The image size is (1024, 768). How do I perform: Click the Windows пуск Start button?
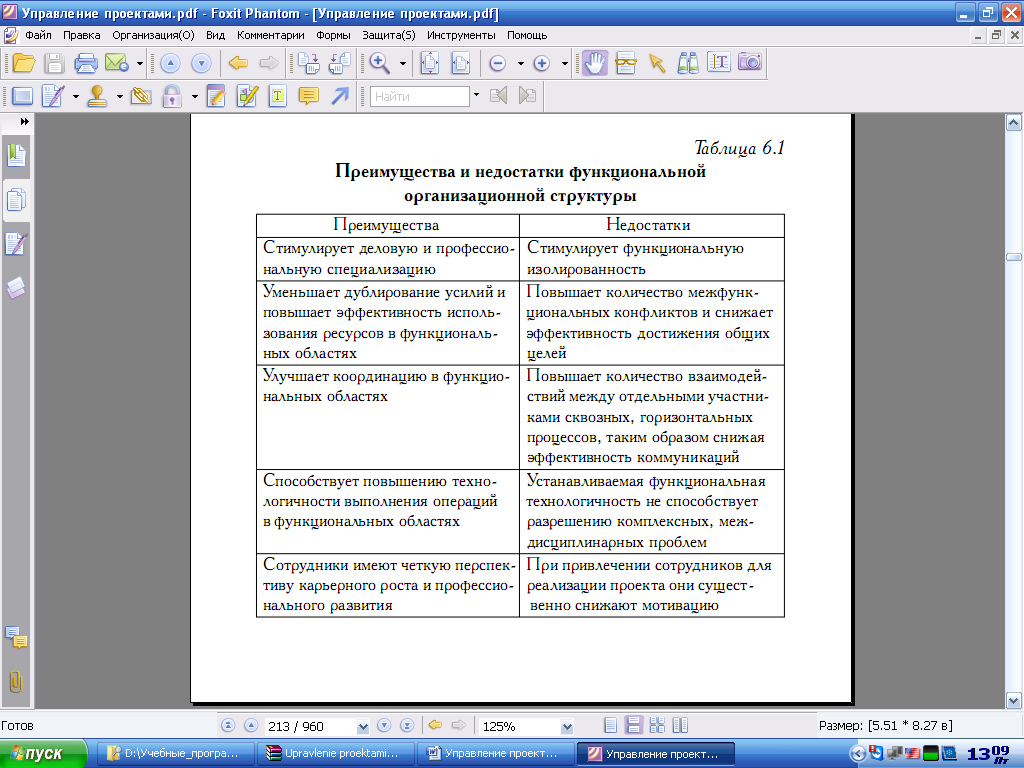coord(43,754)
